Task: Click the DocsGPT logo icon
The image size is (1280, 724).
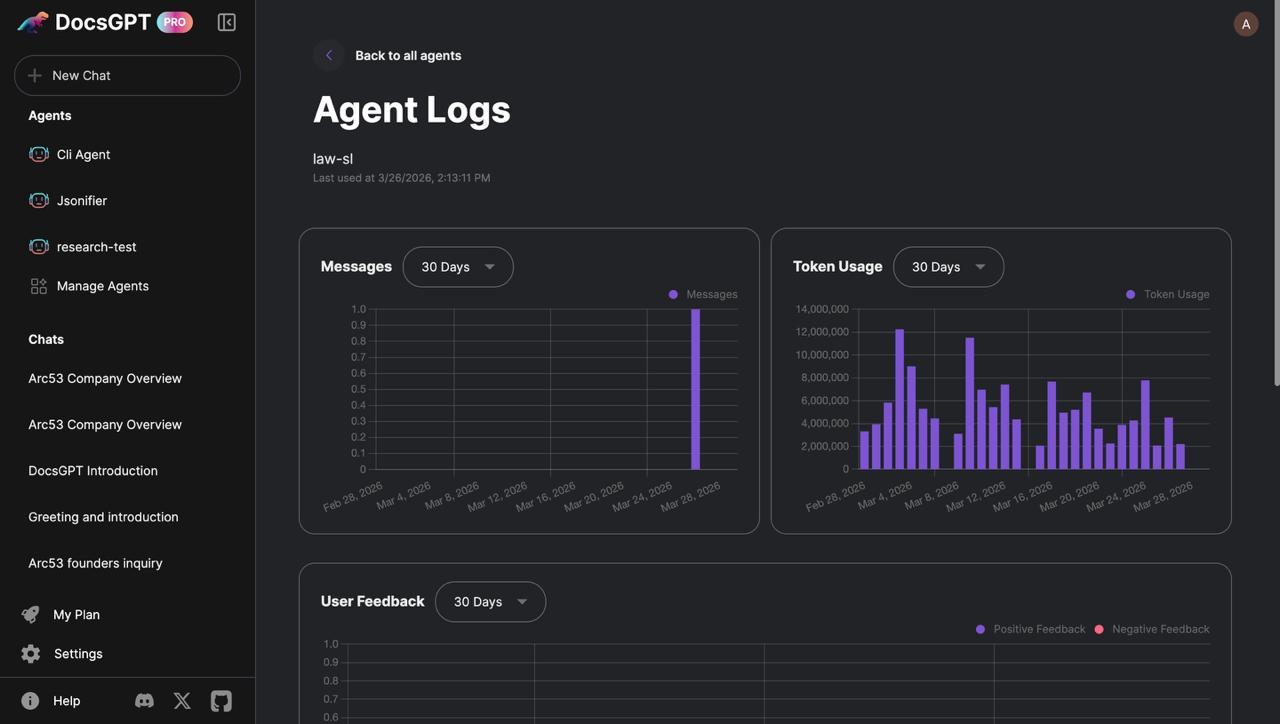Action: pos(32,22)
